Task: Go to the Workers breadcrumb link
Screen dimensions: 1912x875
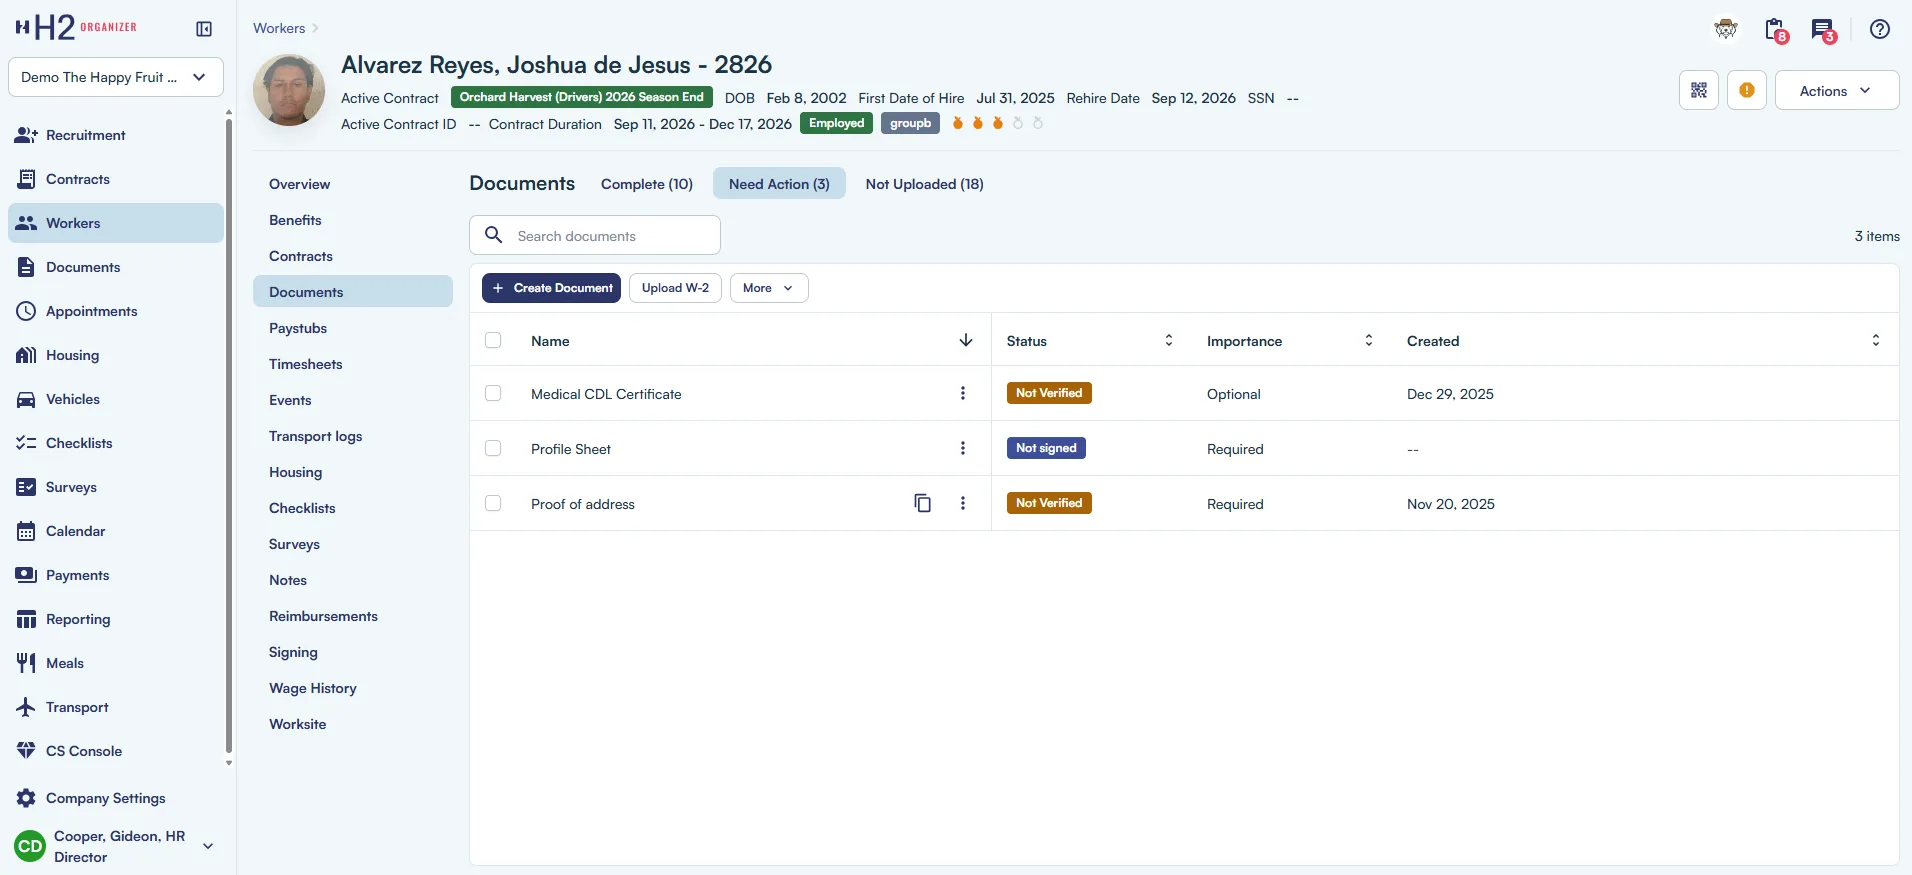Action: pyautogui.click(x=279, y=28)
